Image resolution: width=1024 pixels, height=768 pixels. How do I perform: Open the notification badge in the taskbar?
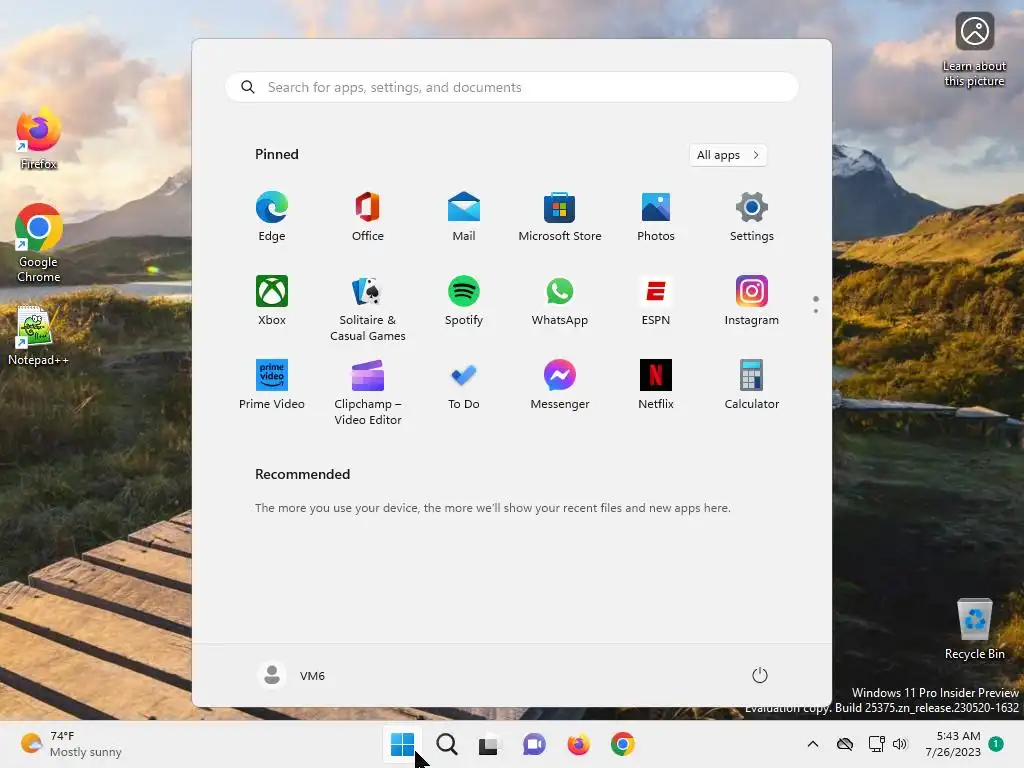pyautogui.click(x=996, y=744)
